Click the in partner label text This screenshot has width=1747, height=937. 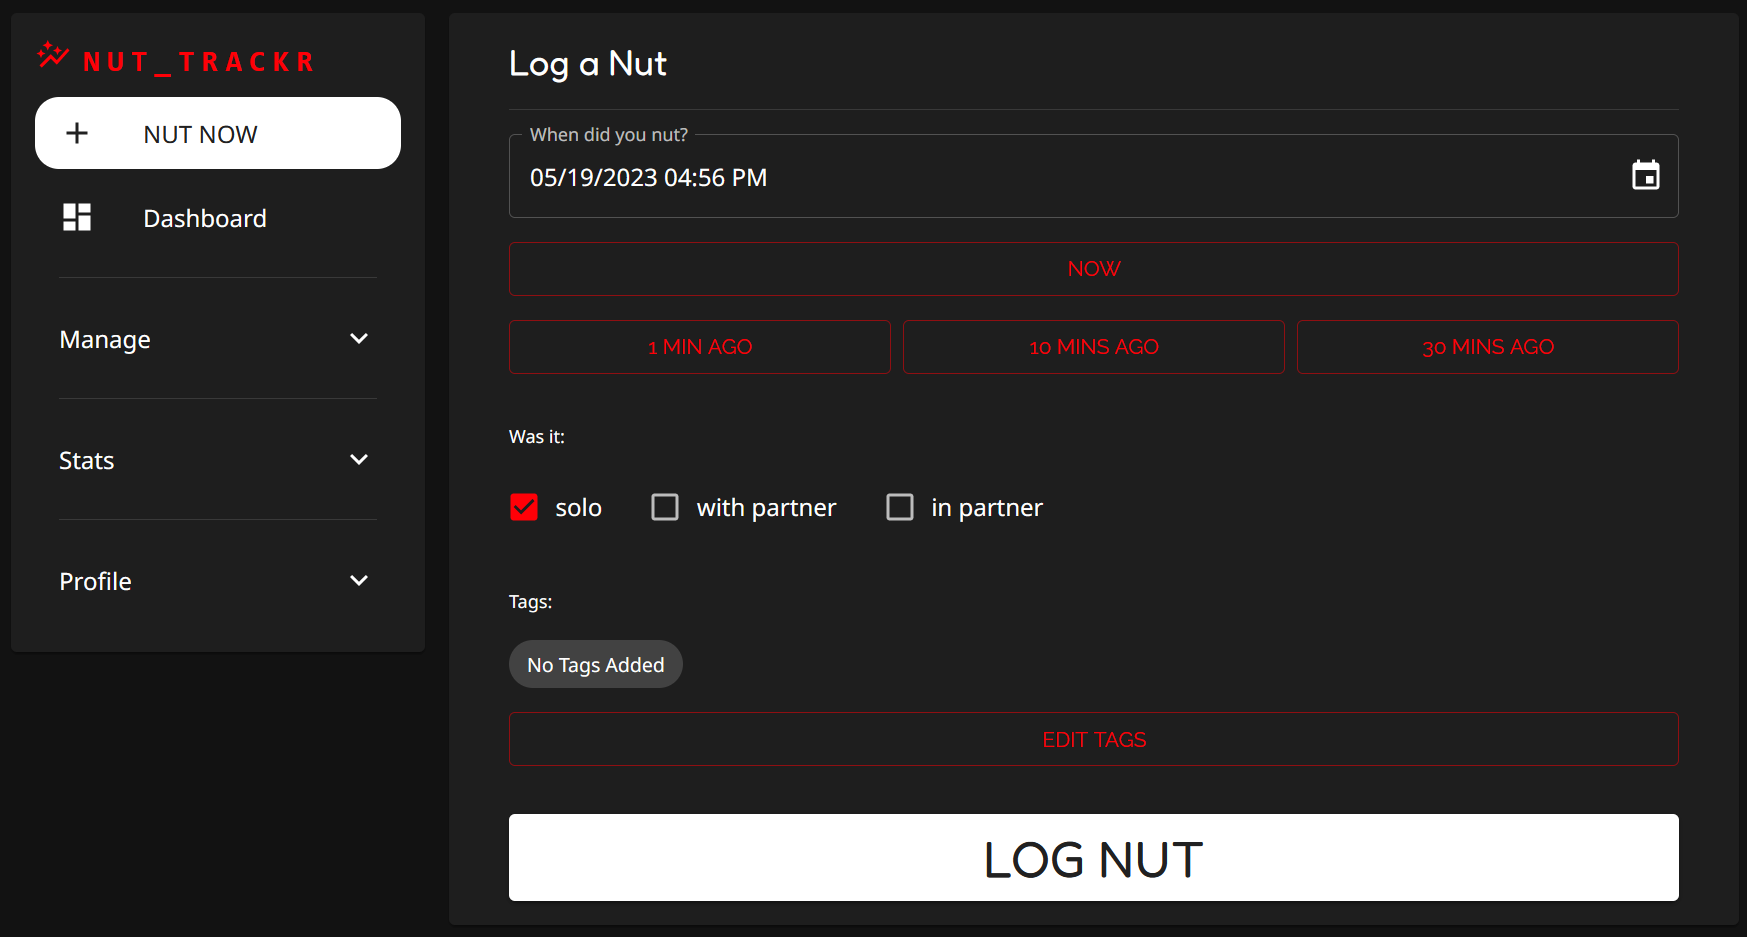(987, 508)
